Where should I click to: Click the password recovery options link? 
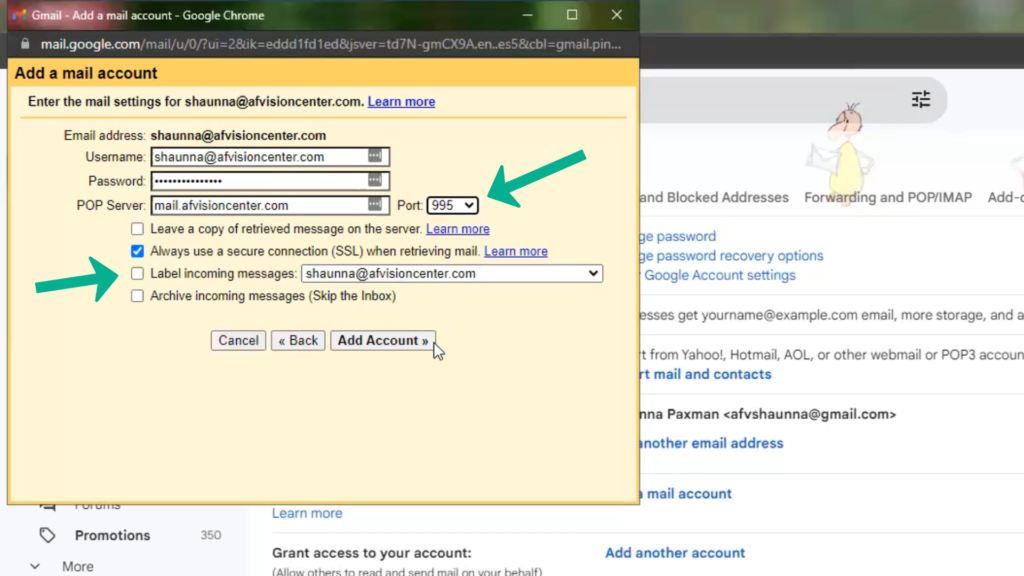[x=731, y=255]
